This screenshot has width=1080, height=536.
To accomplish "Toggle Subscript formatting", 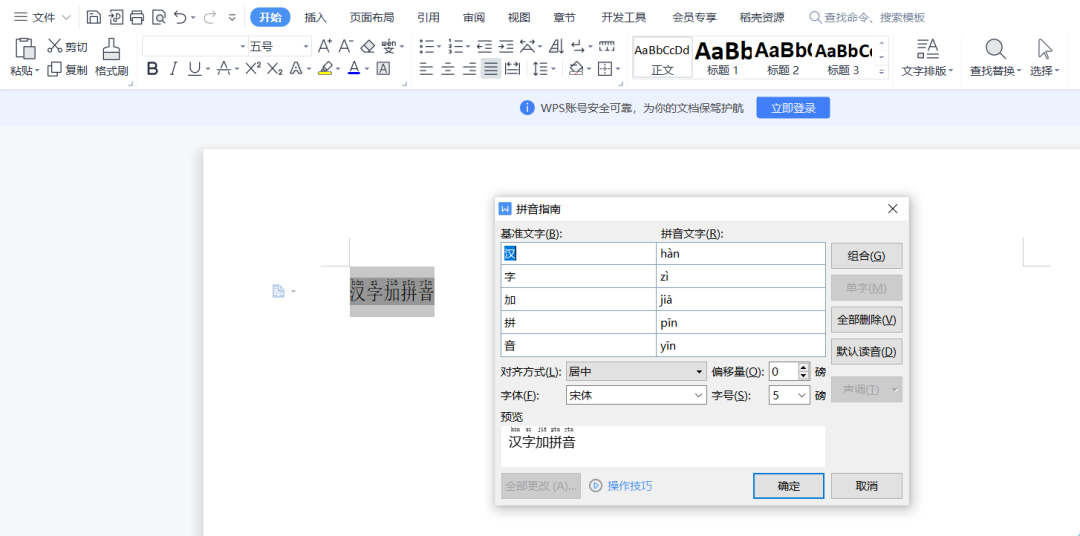I will (274, 69).
